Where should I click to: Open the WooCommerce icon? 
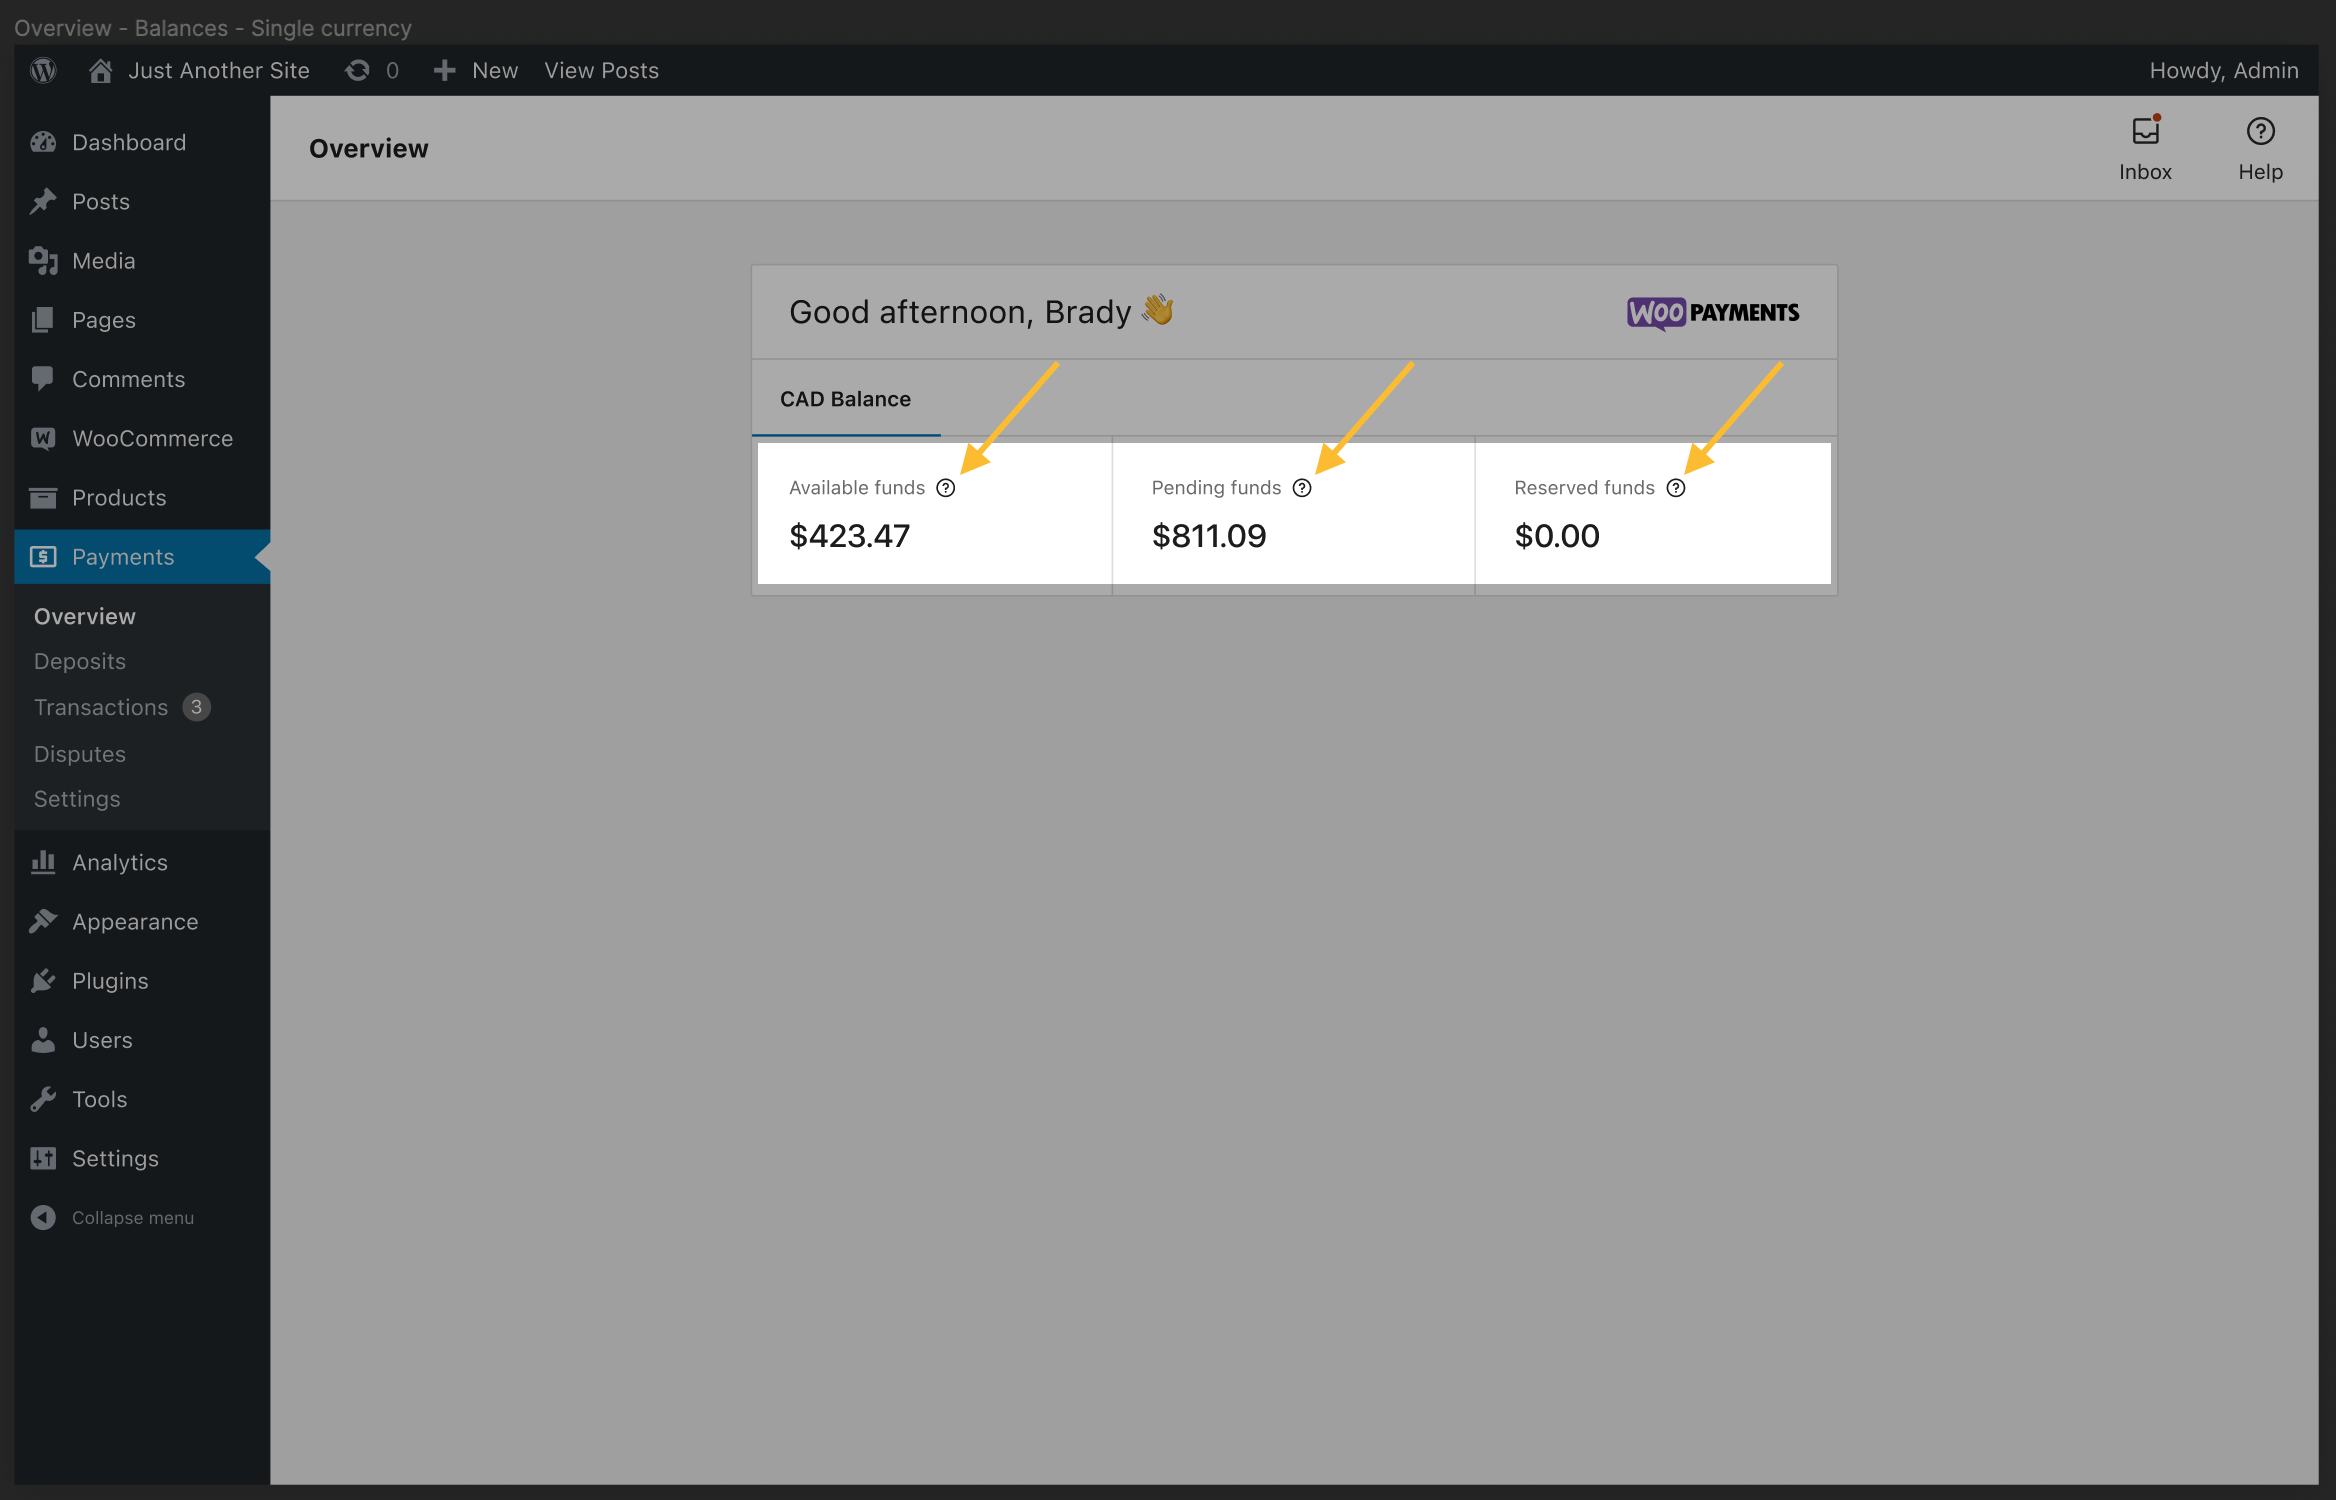[x=44, y=438]
